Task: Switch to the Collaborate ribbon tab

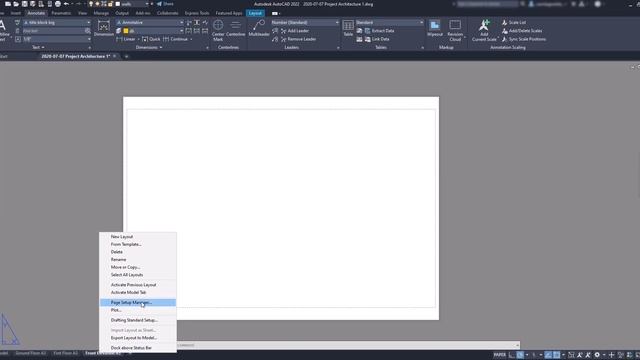Action: [x=167, y=13]
